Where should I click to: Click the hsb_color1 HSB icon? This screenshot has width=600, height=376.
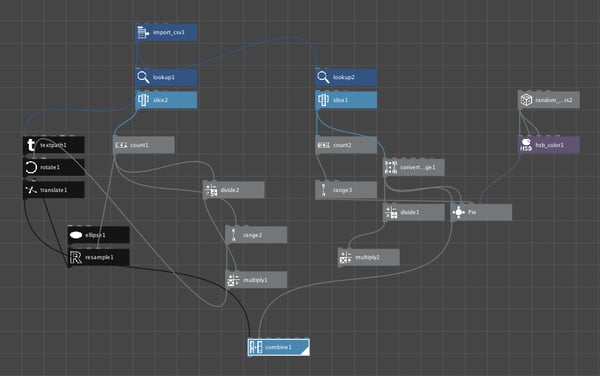click(526, 145)
